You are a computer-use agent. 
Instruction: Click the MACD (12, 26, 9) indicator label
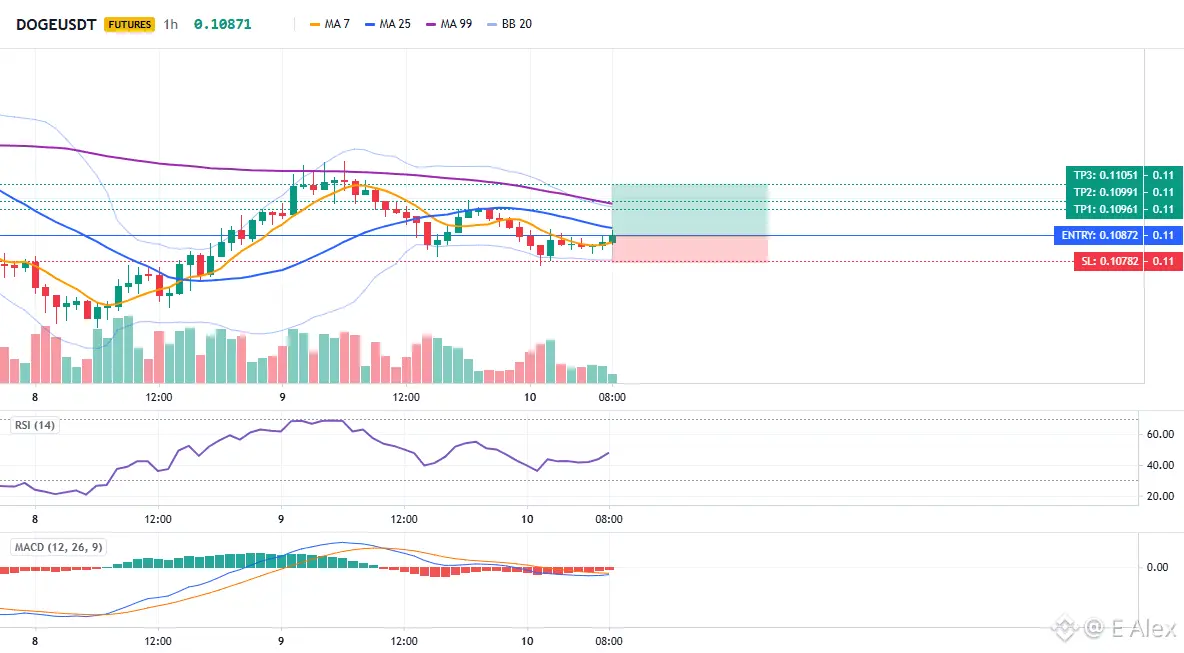pos(58,547)
